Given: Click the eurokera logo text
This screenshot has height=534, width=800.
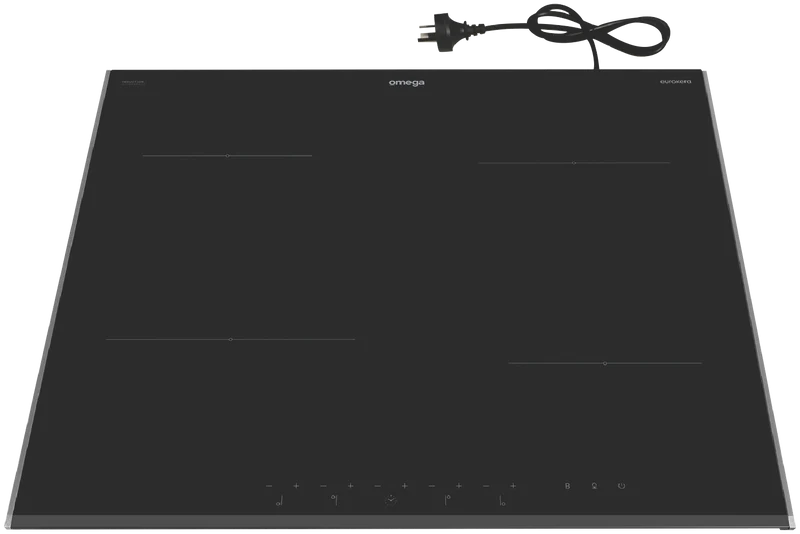Looking at the screenshot, I should (x=676, y=82).
